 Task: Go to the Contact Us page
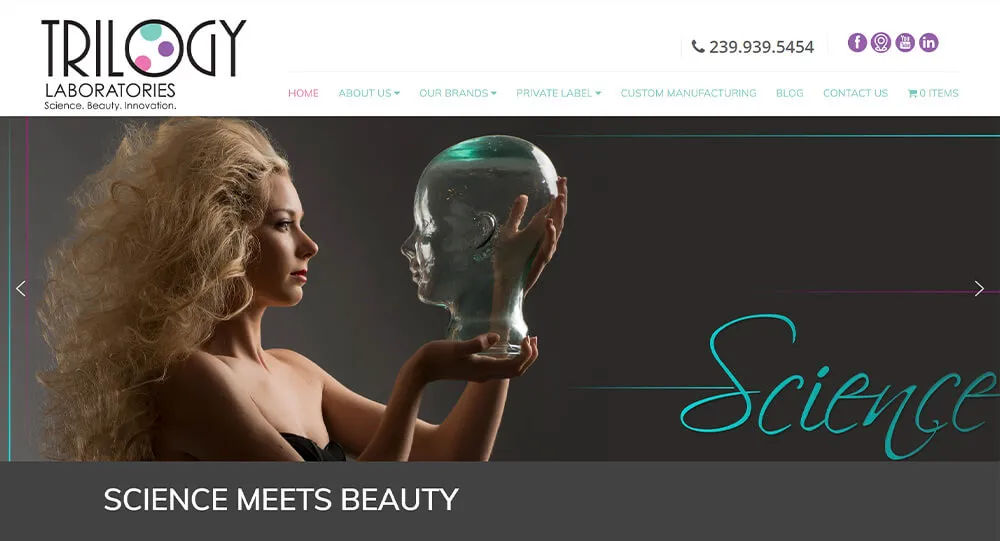855,93
